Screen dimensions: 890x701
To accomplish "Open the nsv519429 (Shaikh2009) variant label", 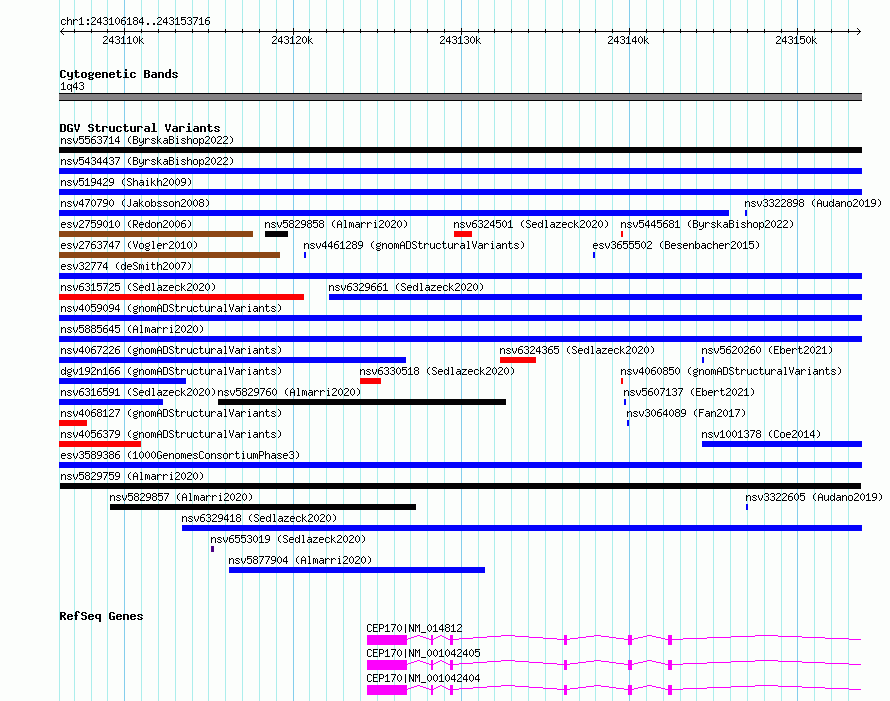I will click(x=126, y=182).
